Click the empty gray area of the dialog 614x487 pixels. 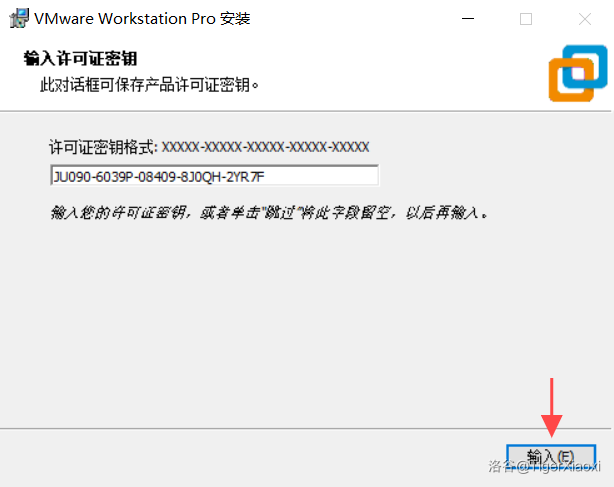[x=274, y=313]
